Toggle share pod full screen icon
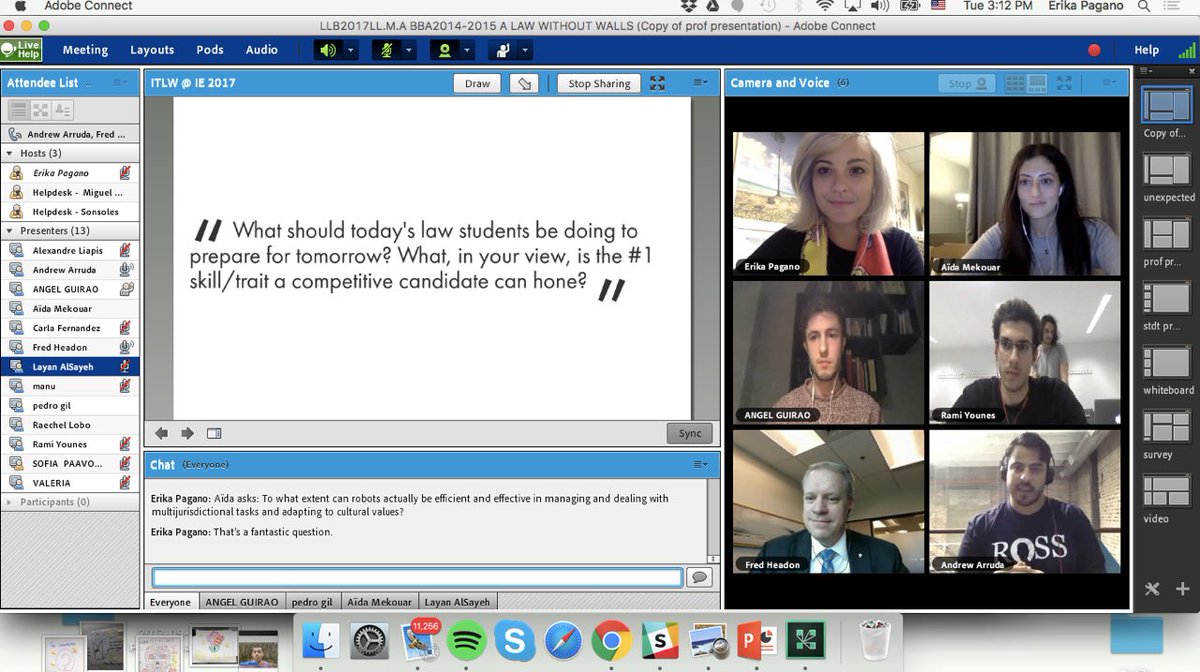1200x672 pixels. click(657, 83)
